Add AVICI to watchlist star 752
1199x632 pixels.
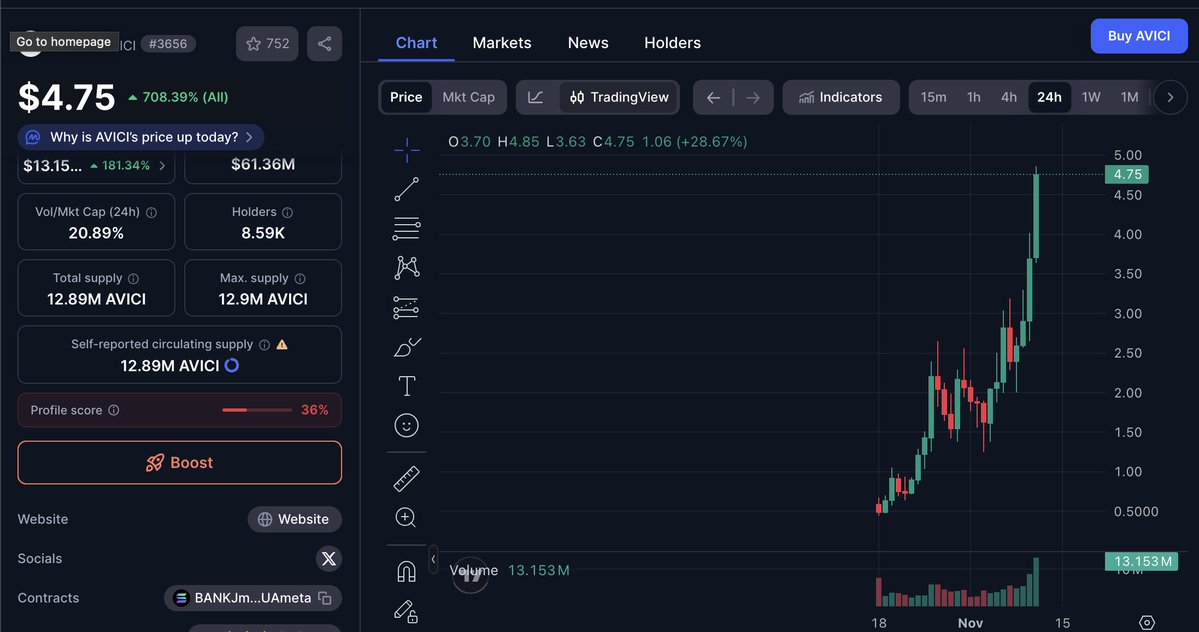coord(267,44)
